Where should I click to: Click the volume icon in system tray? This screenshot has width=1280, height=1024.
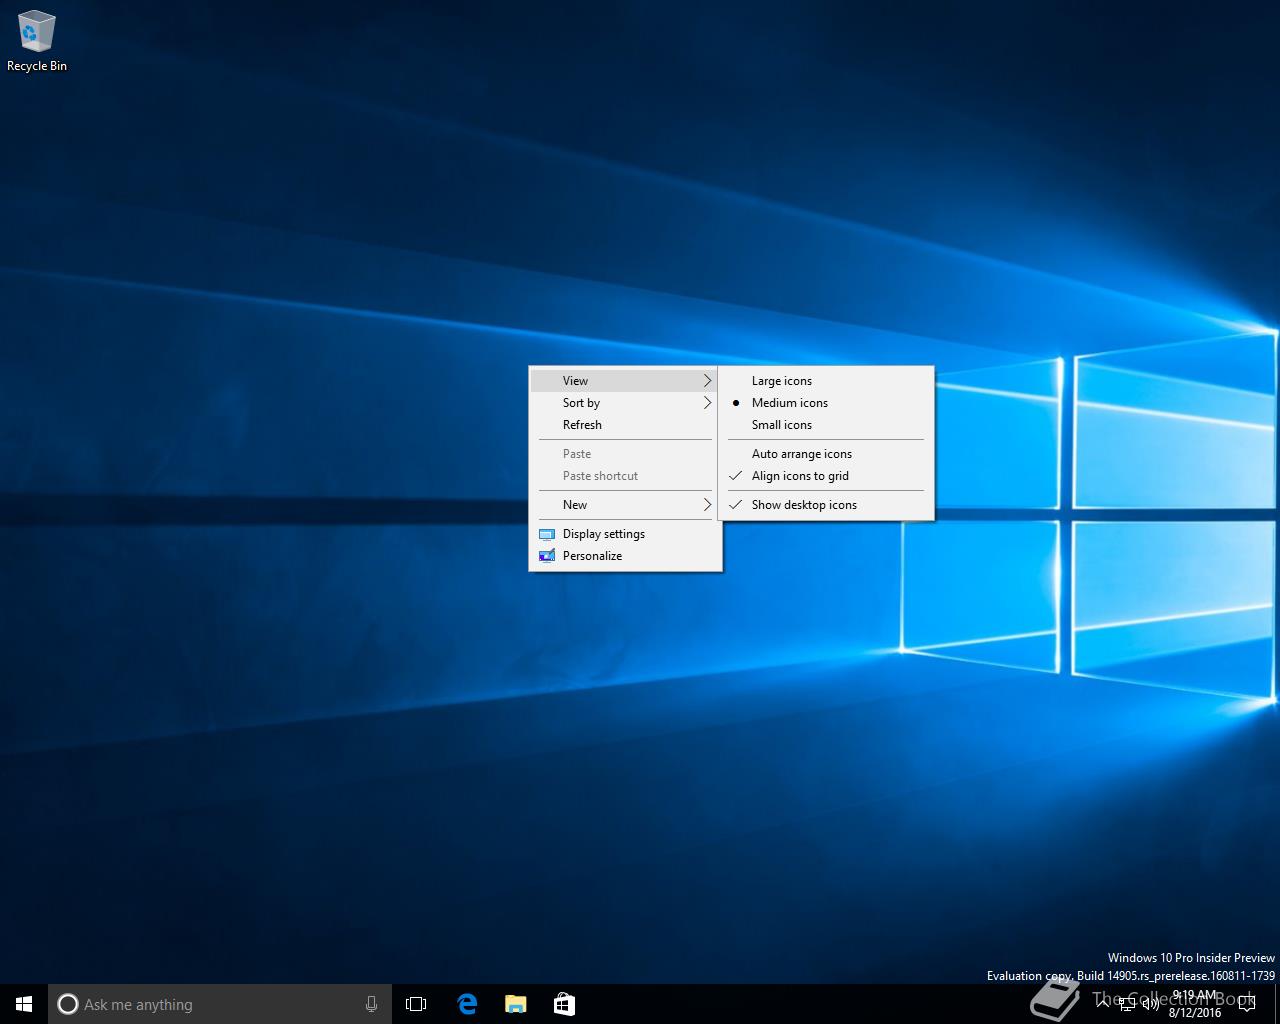[x=1151, y=1003]
